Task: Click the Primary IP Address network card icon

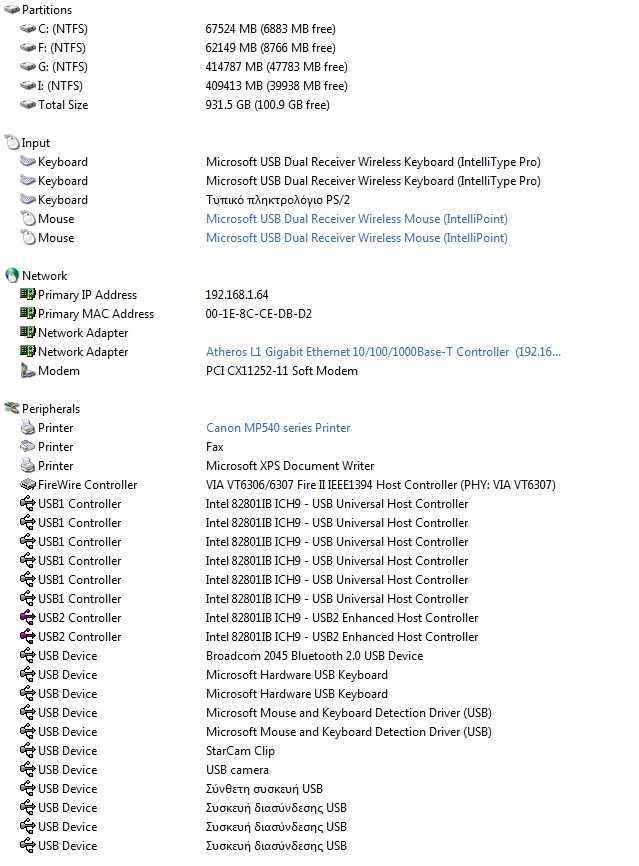Action: [28, 294]
